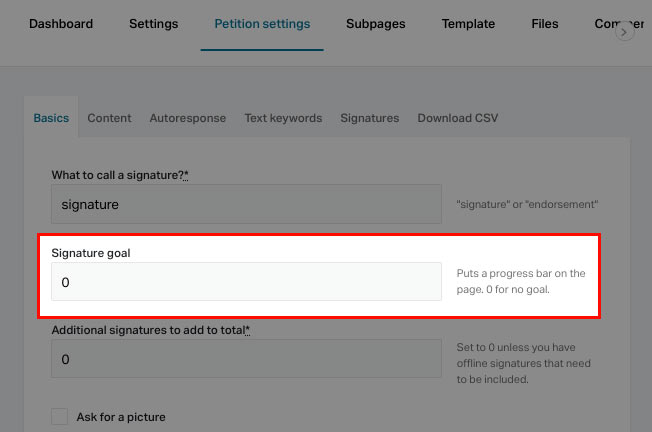Click the 'Additional signatures to add to total' label
This screenshot has height=432, width=652.
pos(149,330)
